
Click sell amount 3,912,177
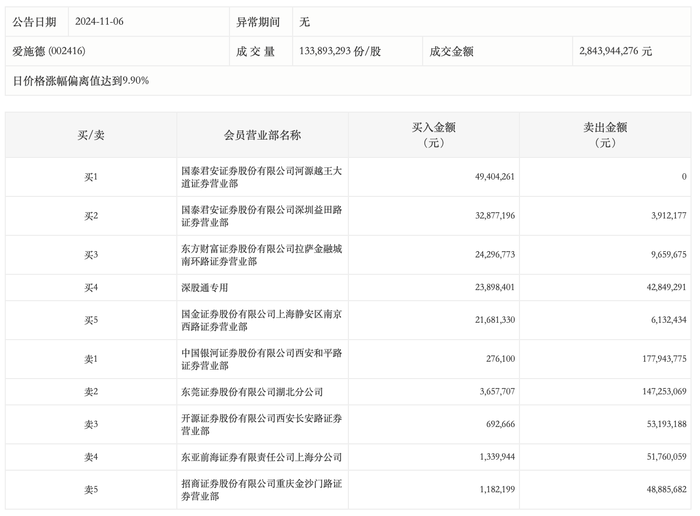pyautogui.click(x=669, y=216)
